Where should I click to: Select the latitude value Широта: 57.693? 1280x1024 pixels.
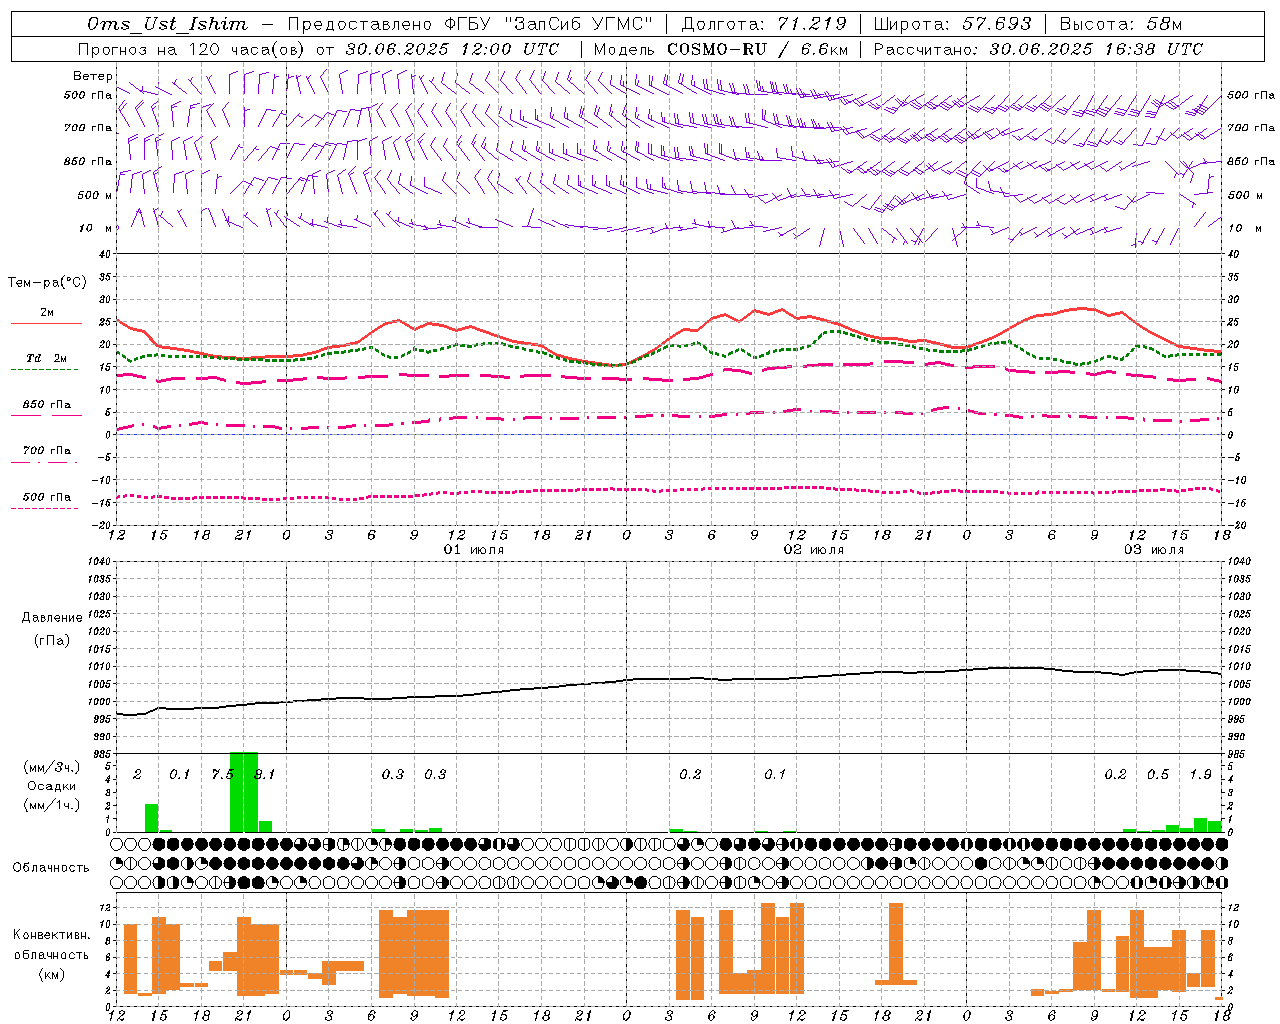point(953,24)
